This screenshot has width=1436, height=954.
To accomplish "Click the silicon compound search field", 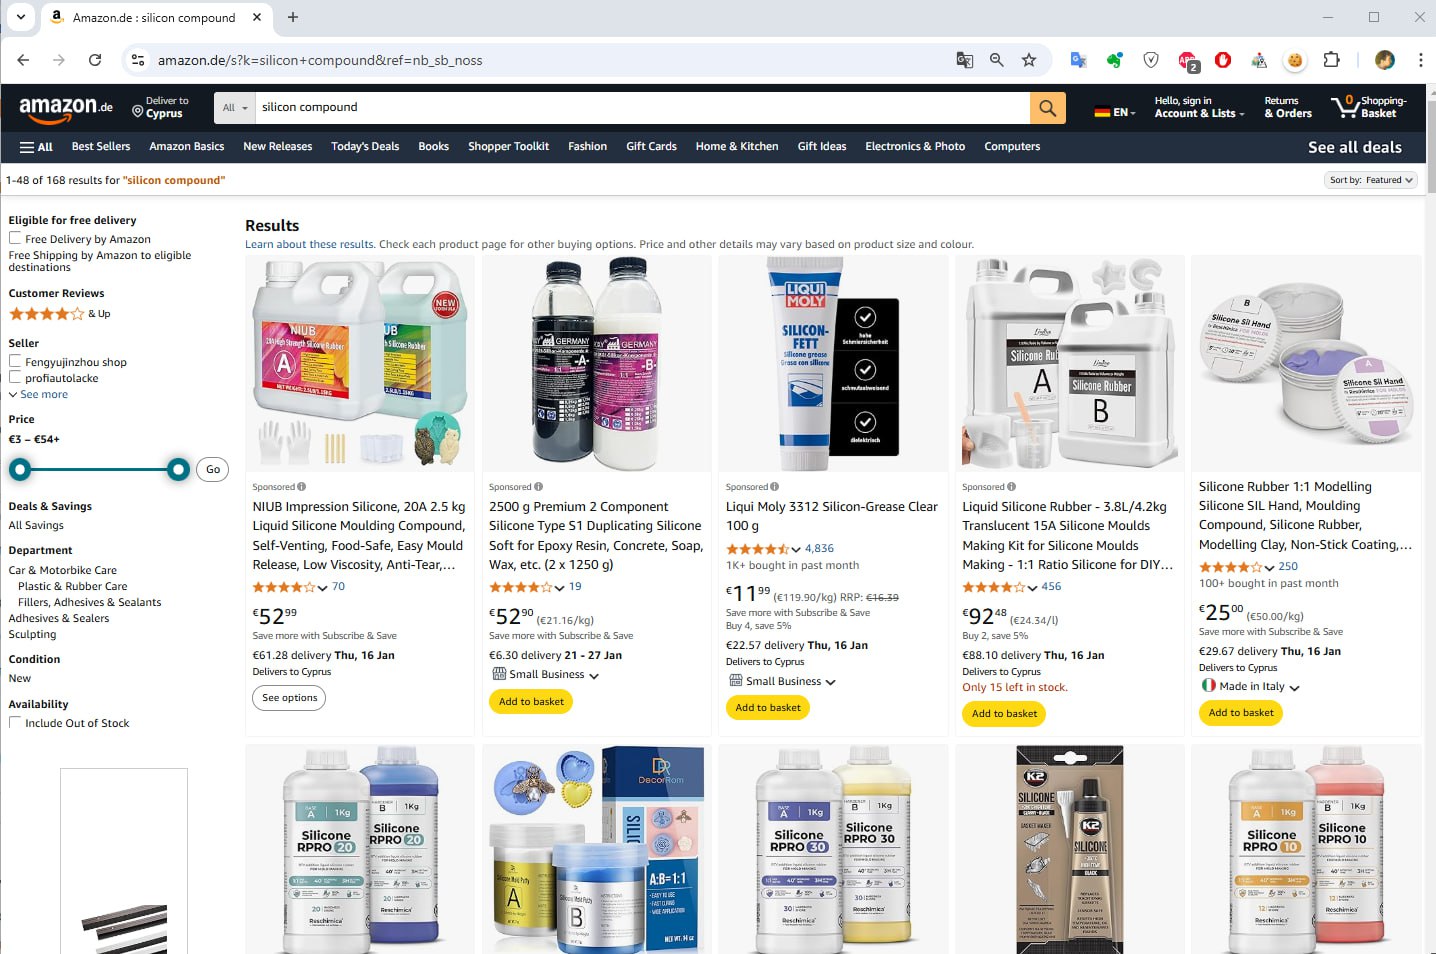I will pyautogui.click(x=642, y=107).
